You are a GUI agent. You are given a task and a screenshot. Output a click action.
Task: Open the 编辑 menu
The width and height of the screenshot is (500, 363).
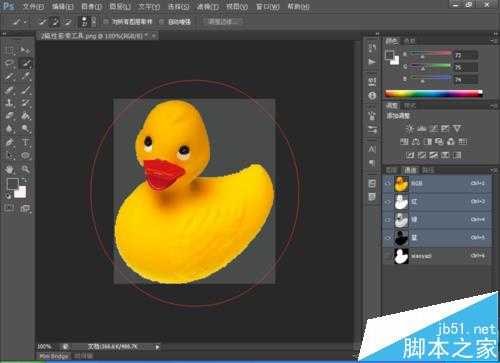[x=63, y=6]
